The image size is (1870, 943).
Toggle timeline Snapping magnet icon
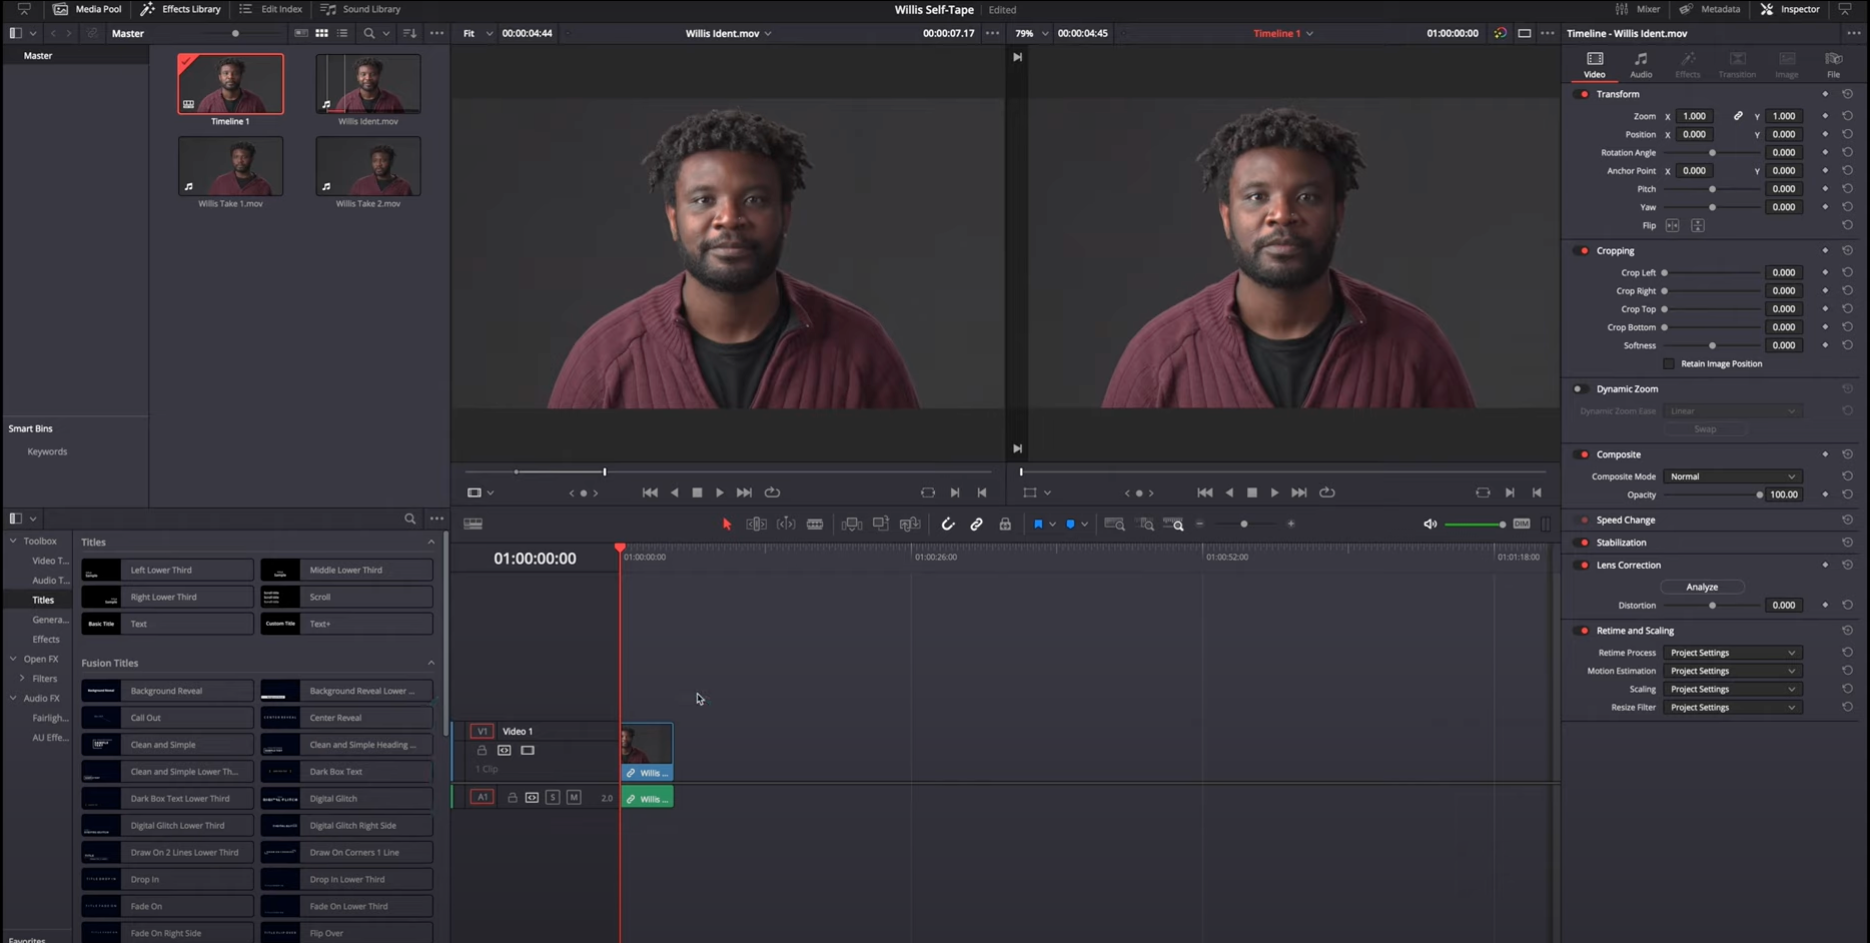coord(948,524)
